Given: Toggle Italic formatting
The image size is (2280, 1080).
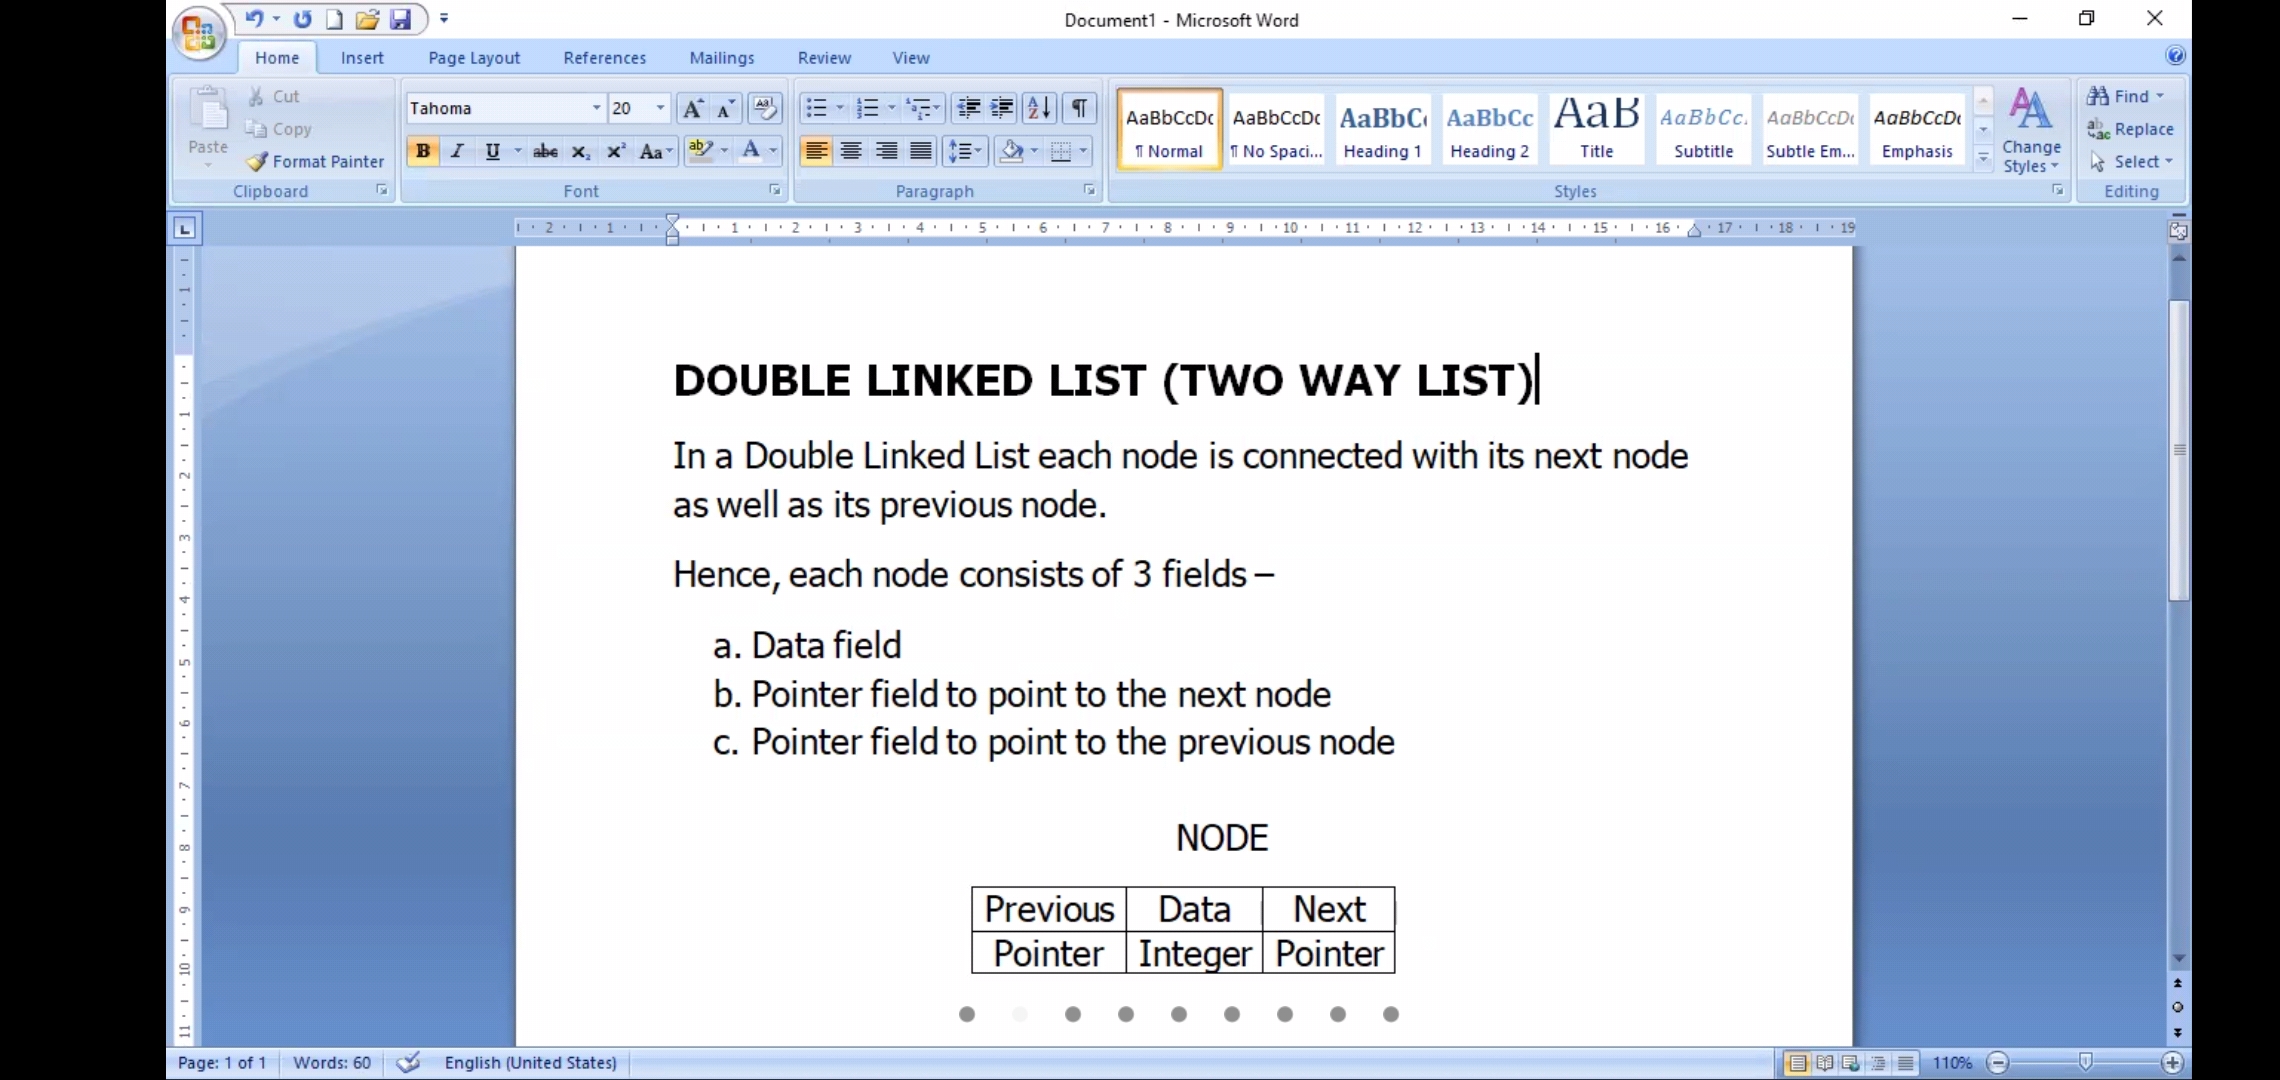Looking at the screenshot, I should point(457,151).
